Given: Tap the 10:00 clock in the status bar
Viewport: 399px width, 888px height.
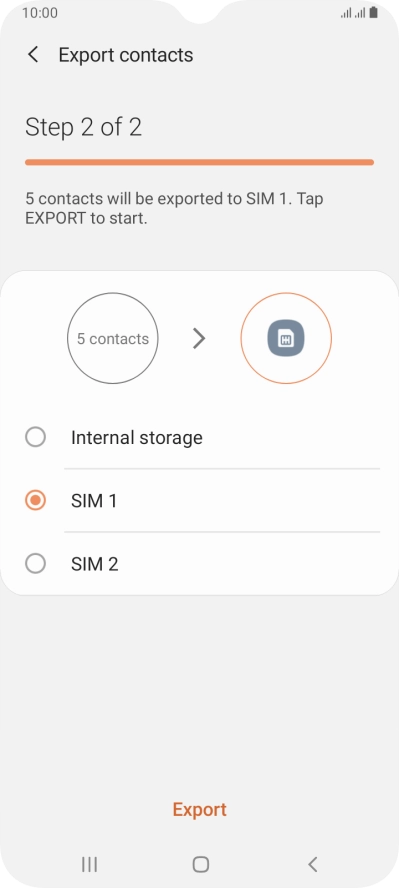Looking at the screenshot, I should tap(40, 12).
